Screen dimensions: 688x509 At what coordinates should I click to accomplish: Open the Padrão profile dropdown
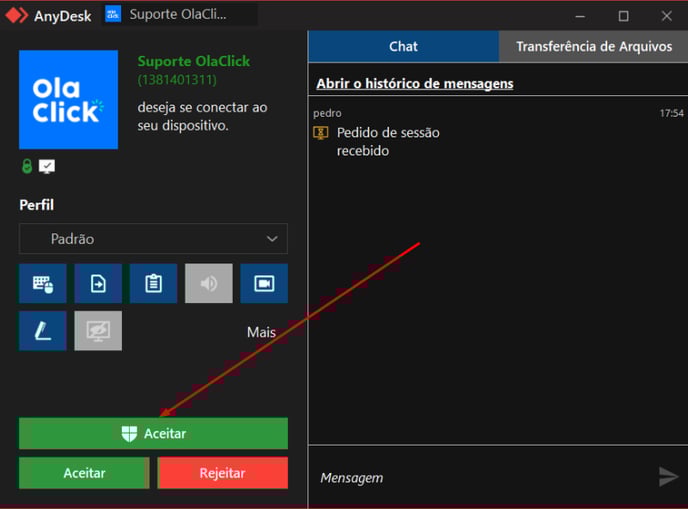coord(153,239)
